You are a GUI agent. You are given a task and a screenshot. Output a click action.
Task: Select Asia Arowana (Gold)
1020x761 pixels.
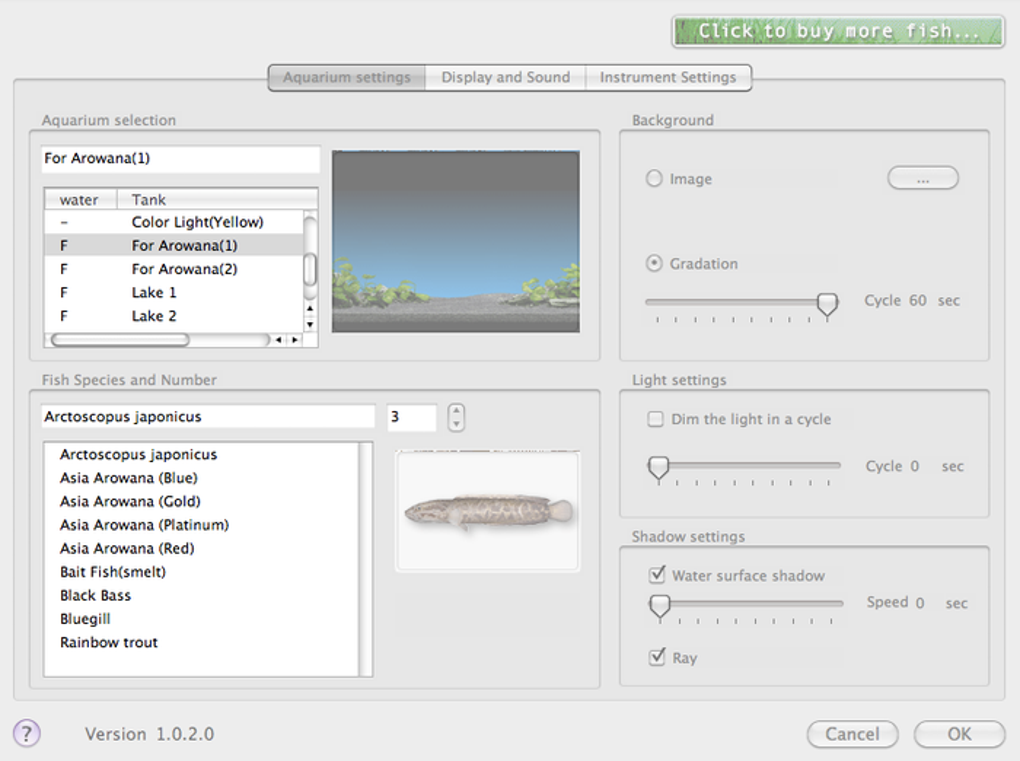pos(201,501)
